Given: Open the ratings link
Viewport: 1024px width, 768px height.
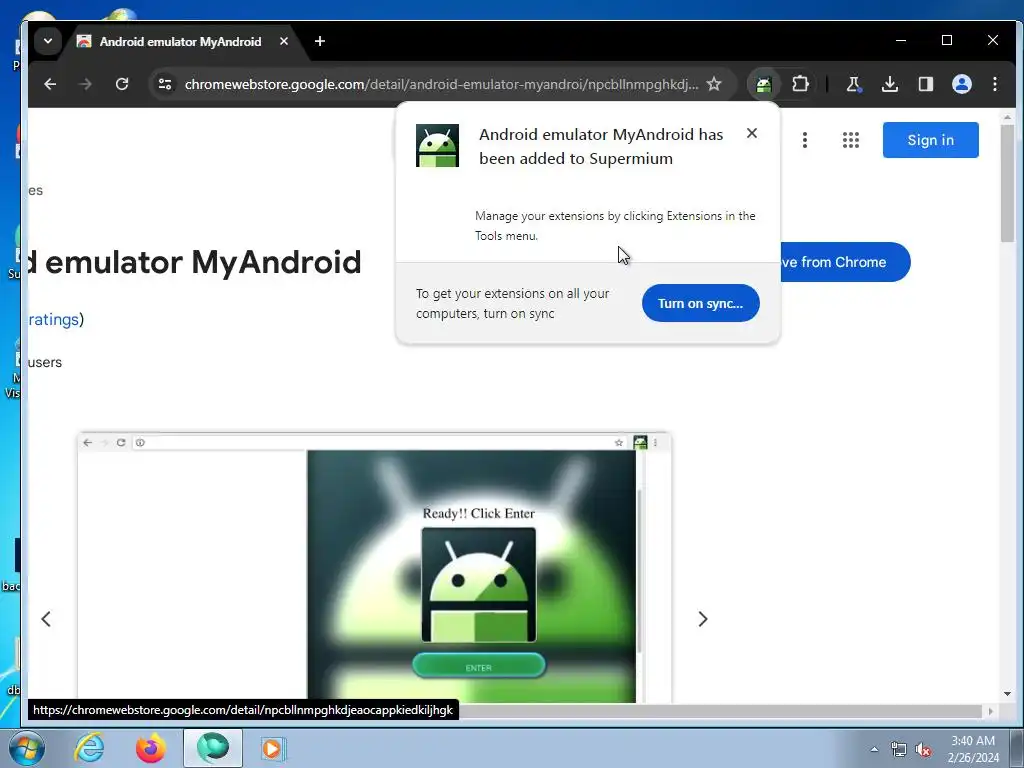Looking at the screenshot, I should point(54,319).
